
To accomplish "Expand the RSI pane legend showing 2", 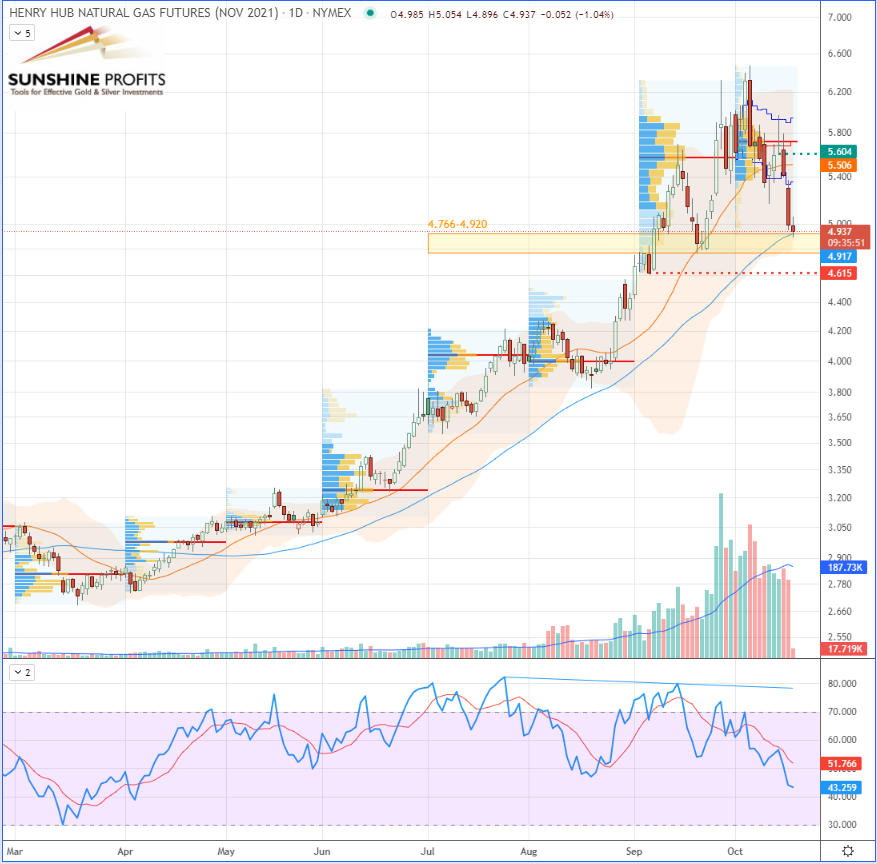I will tap(22, 672).
